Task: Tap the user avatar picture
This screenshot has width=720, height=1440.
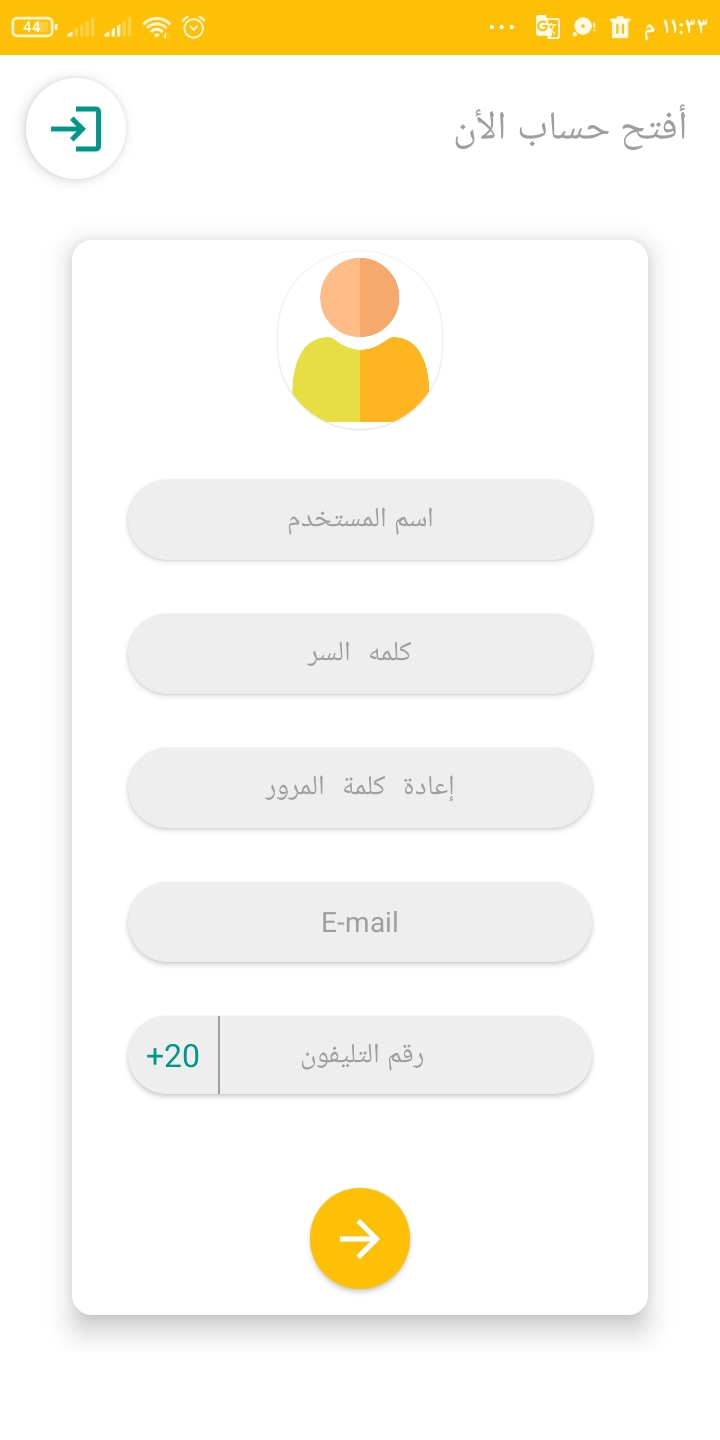Action: 360,340
